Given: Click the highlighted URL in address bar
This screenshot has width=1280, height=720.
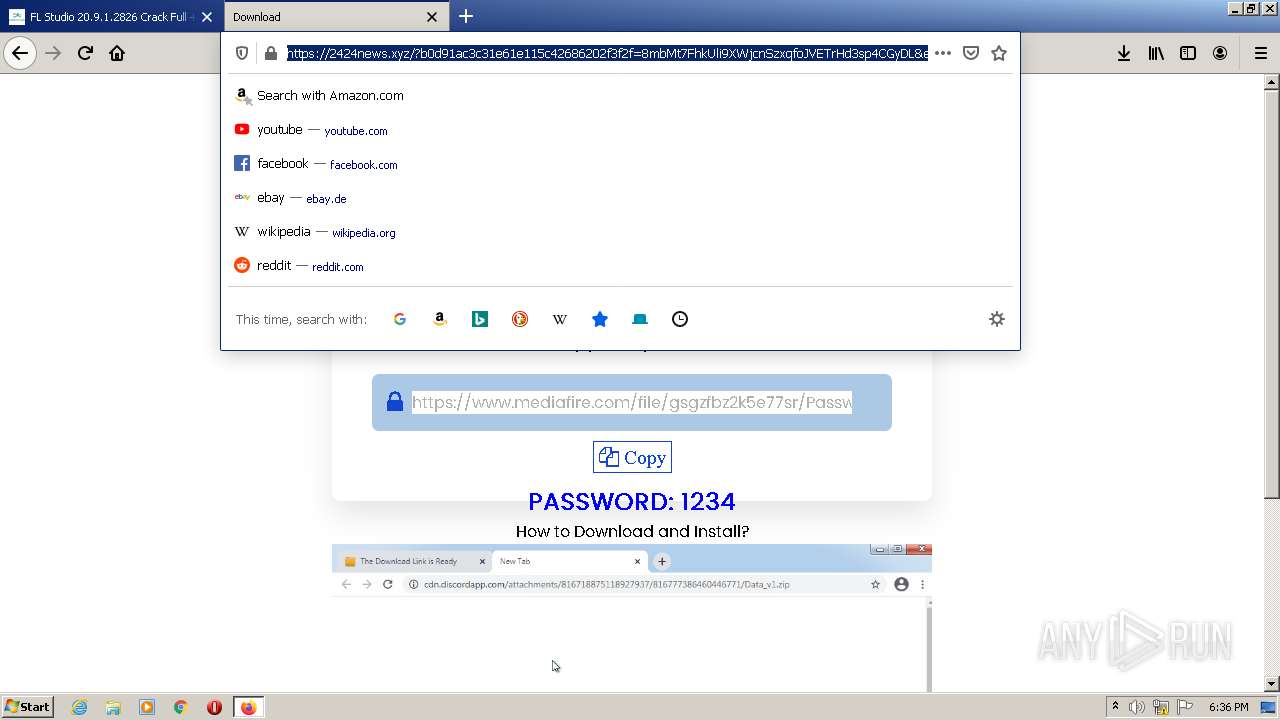Looking at the screenshot, I should point(608,53).
